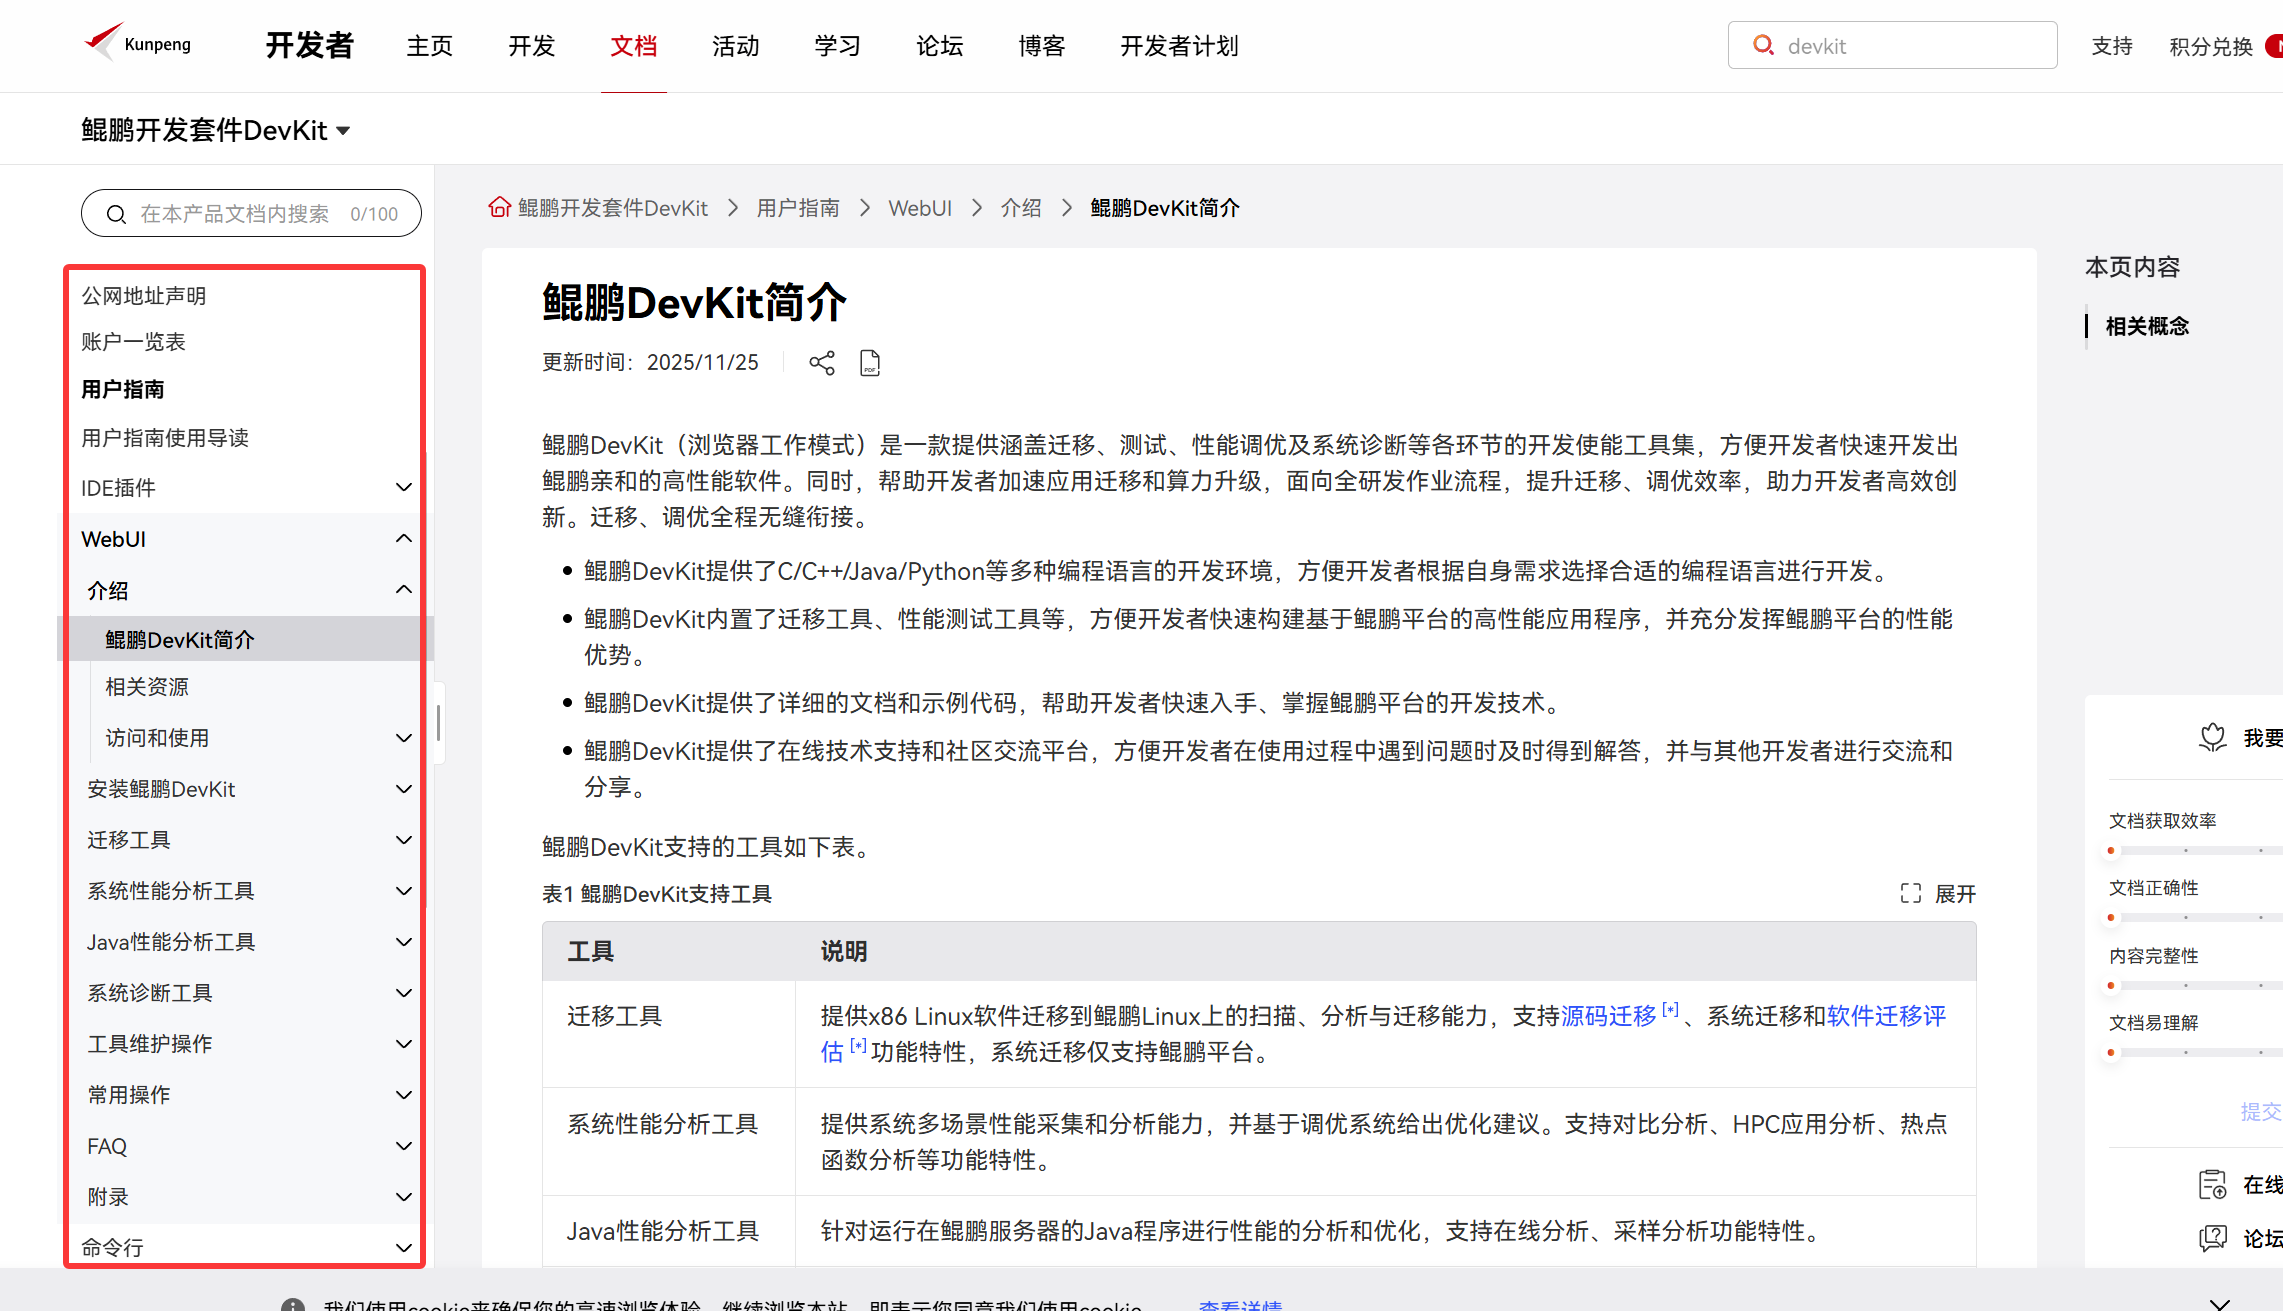The height and width of the screenshot is (1311, 2283).
Task: Collapse the WebUI sidebar section
Action: pos(403,538)
